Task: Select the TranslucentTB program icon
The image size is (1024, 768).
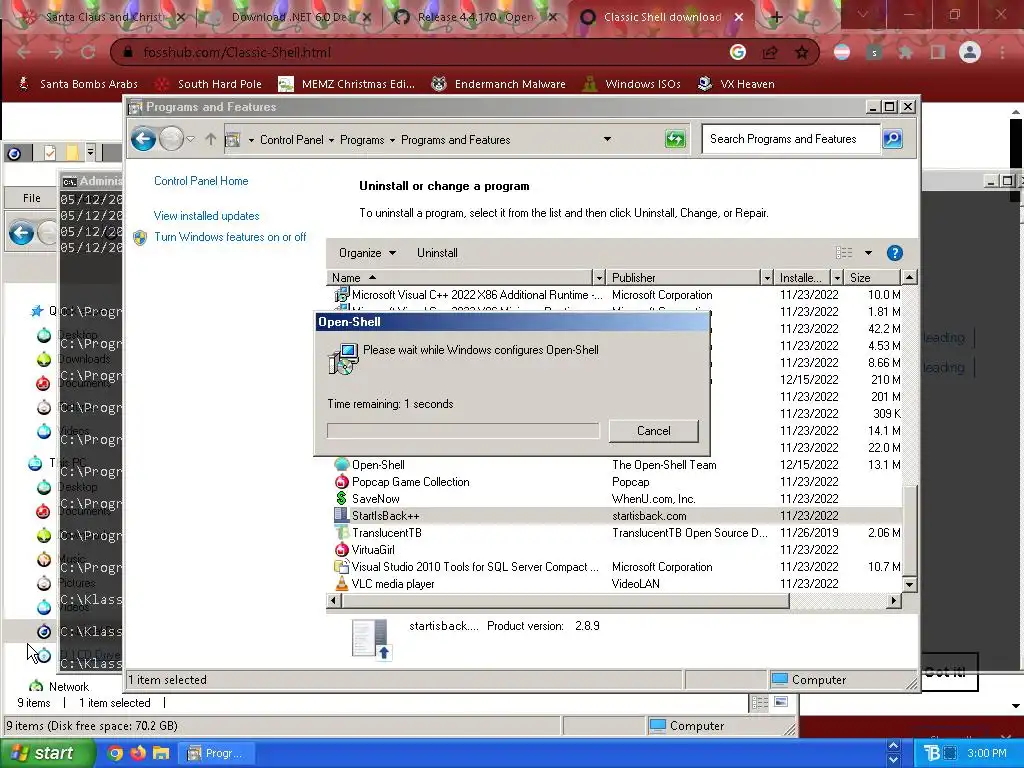Action: pos(342,532)
